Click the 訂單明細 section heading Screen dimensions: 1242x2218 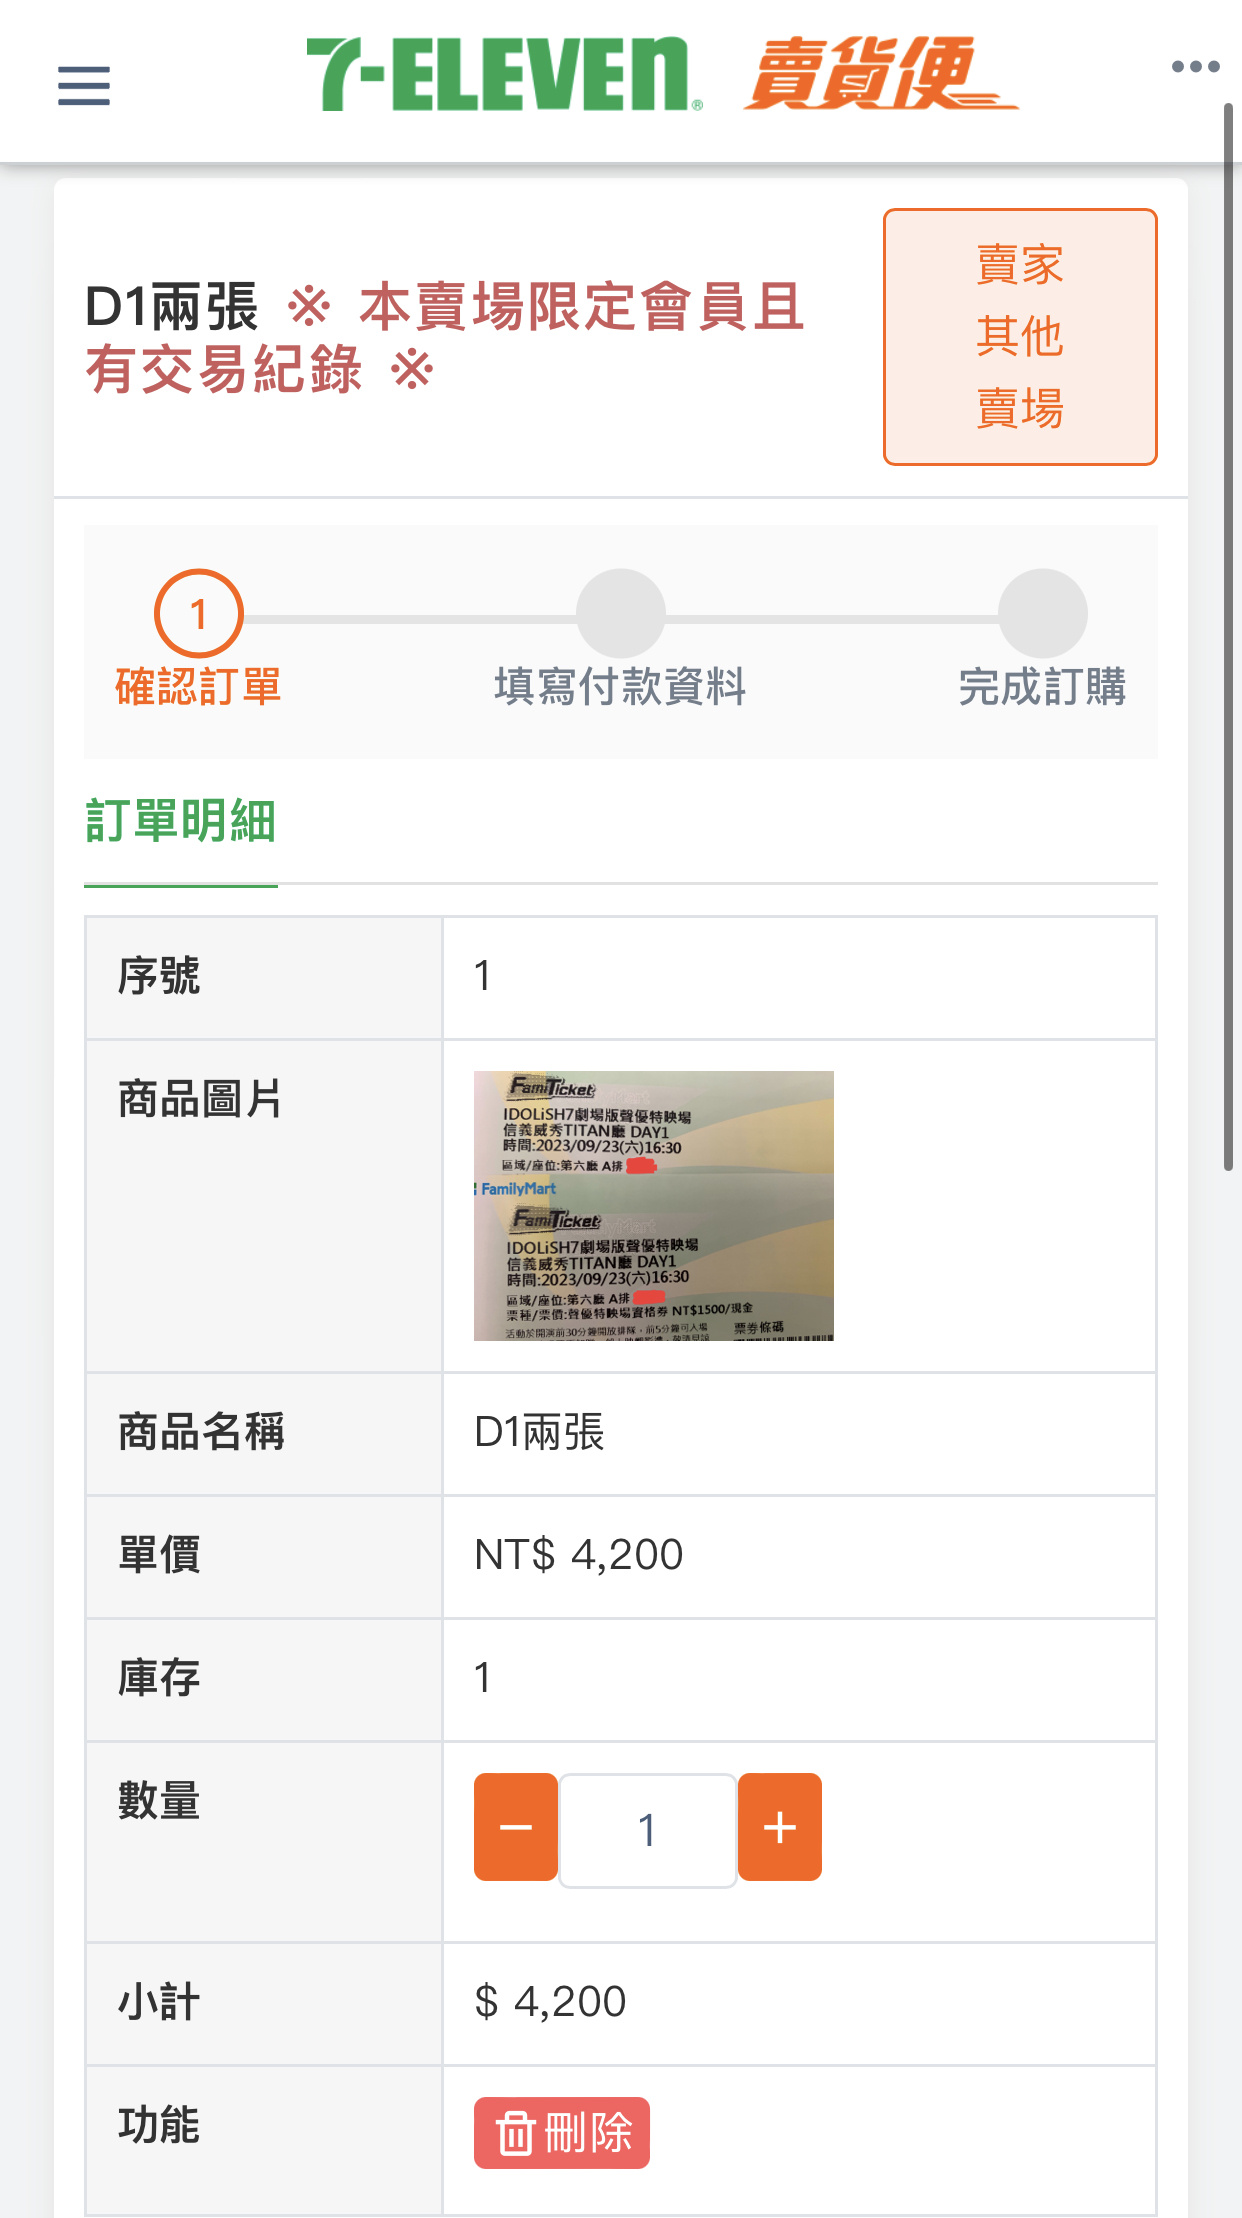[181, 821]
